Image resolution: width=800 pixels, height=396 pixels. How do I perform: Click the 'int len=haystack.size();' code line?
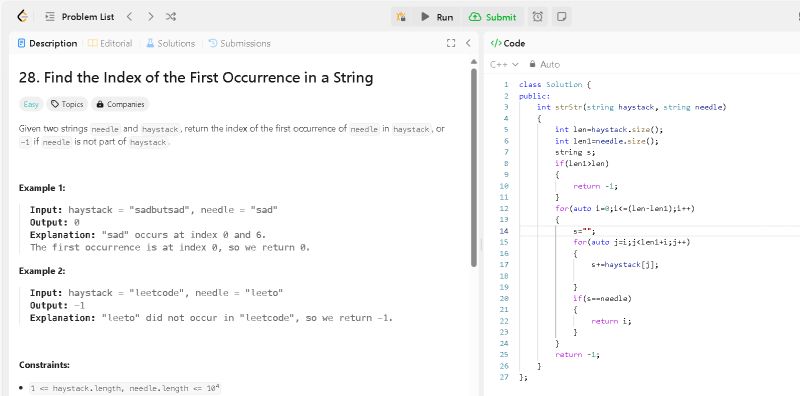click(609, 130)
